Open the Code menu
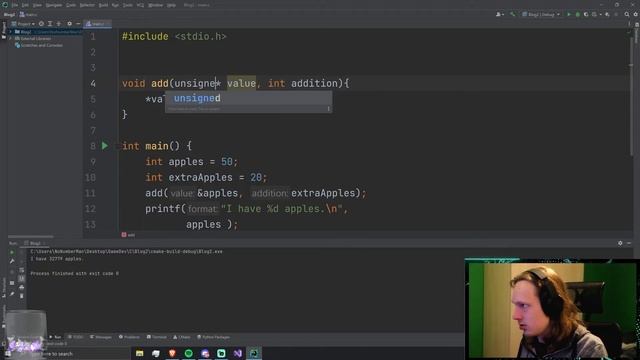 (x=71, y=5)
